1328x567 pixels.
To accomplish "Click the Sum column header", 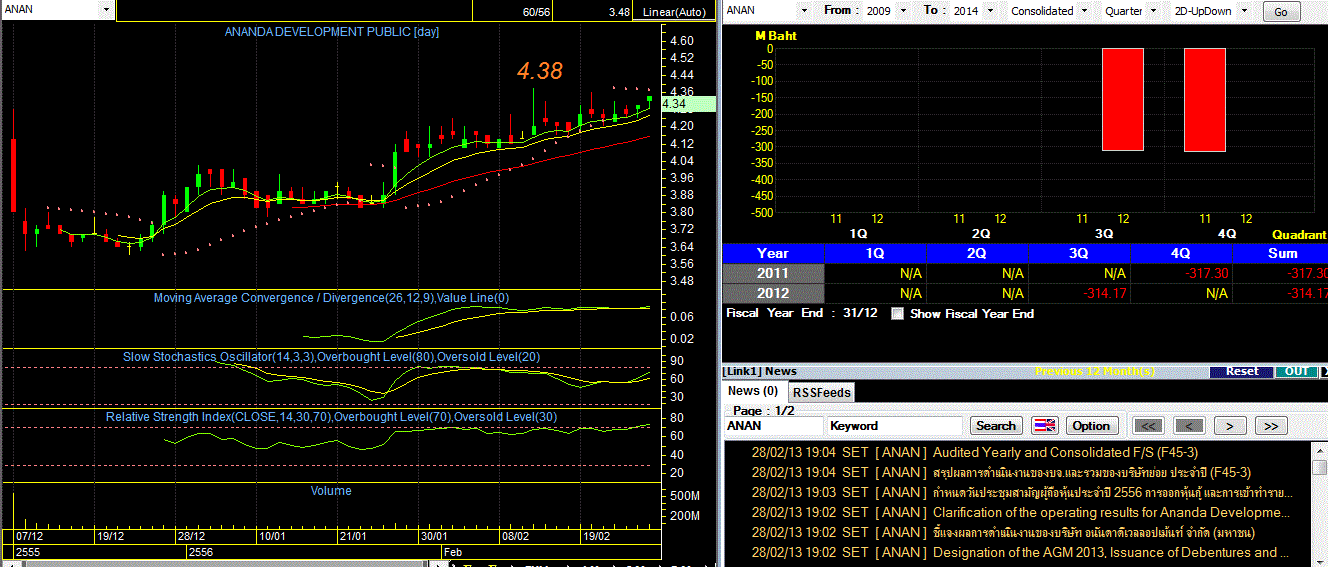I will click(x=1282, y=253).
